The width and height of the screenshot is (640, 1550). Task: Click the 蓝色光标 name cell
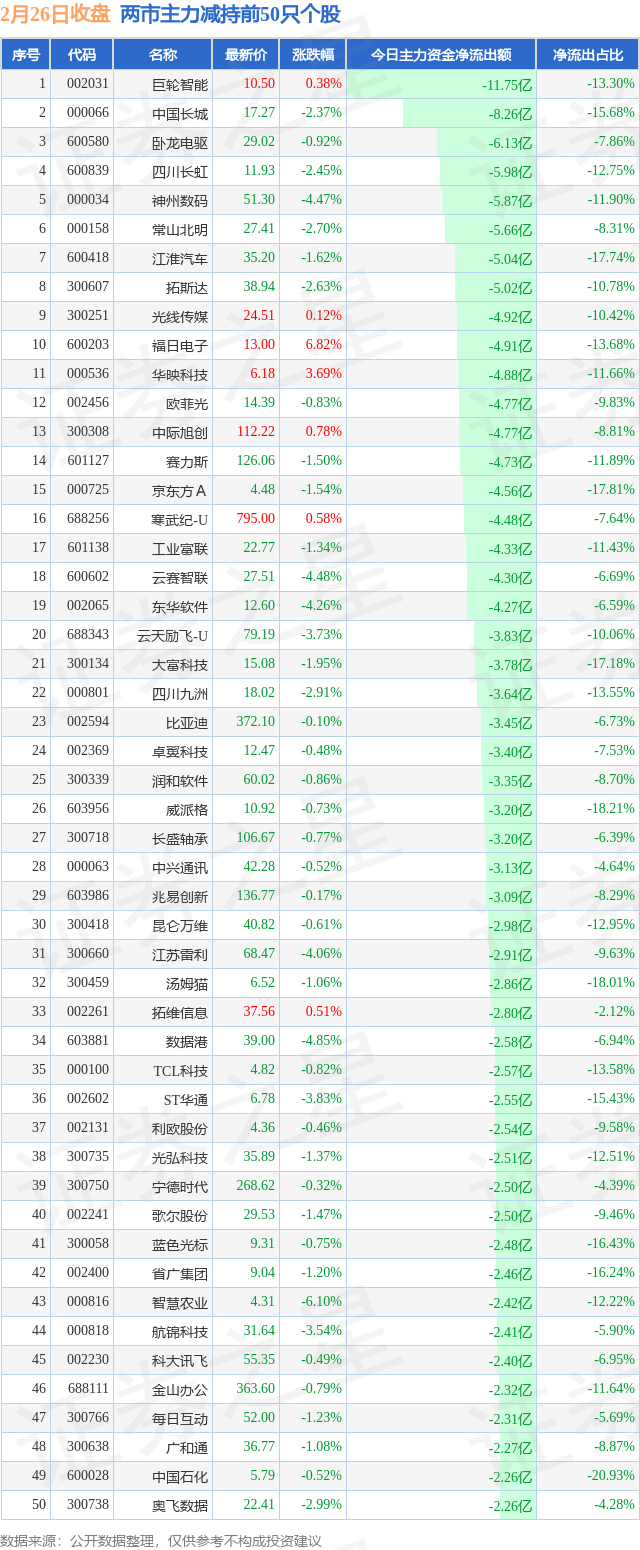(x=163, y=1244)
